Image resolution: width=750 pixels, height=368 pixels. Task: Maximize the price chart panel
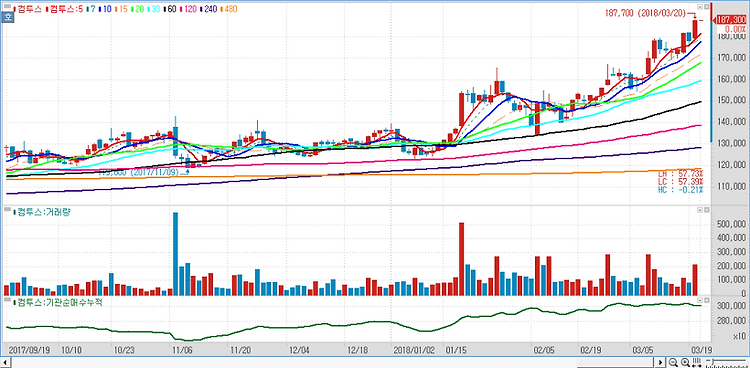coord(699,7)
